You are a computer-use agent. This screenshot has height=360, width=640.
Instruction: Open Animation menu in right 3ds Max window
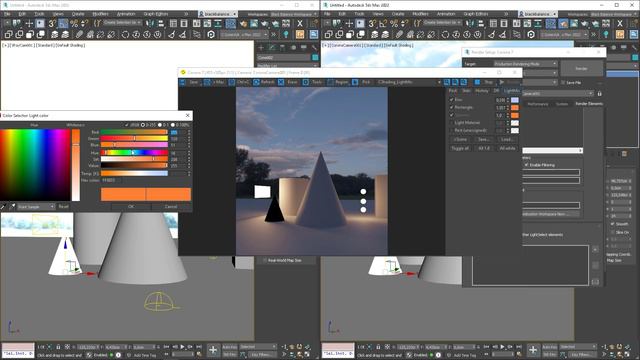(x=446, y=14)
